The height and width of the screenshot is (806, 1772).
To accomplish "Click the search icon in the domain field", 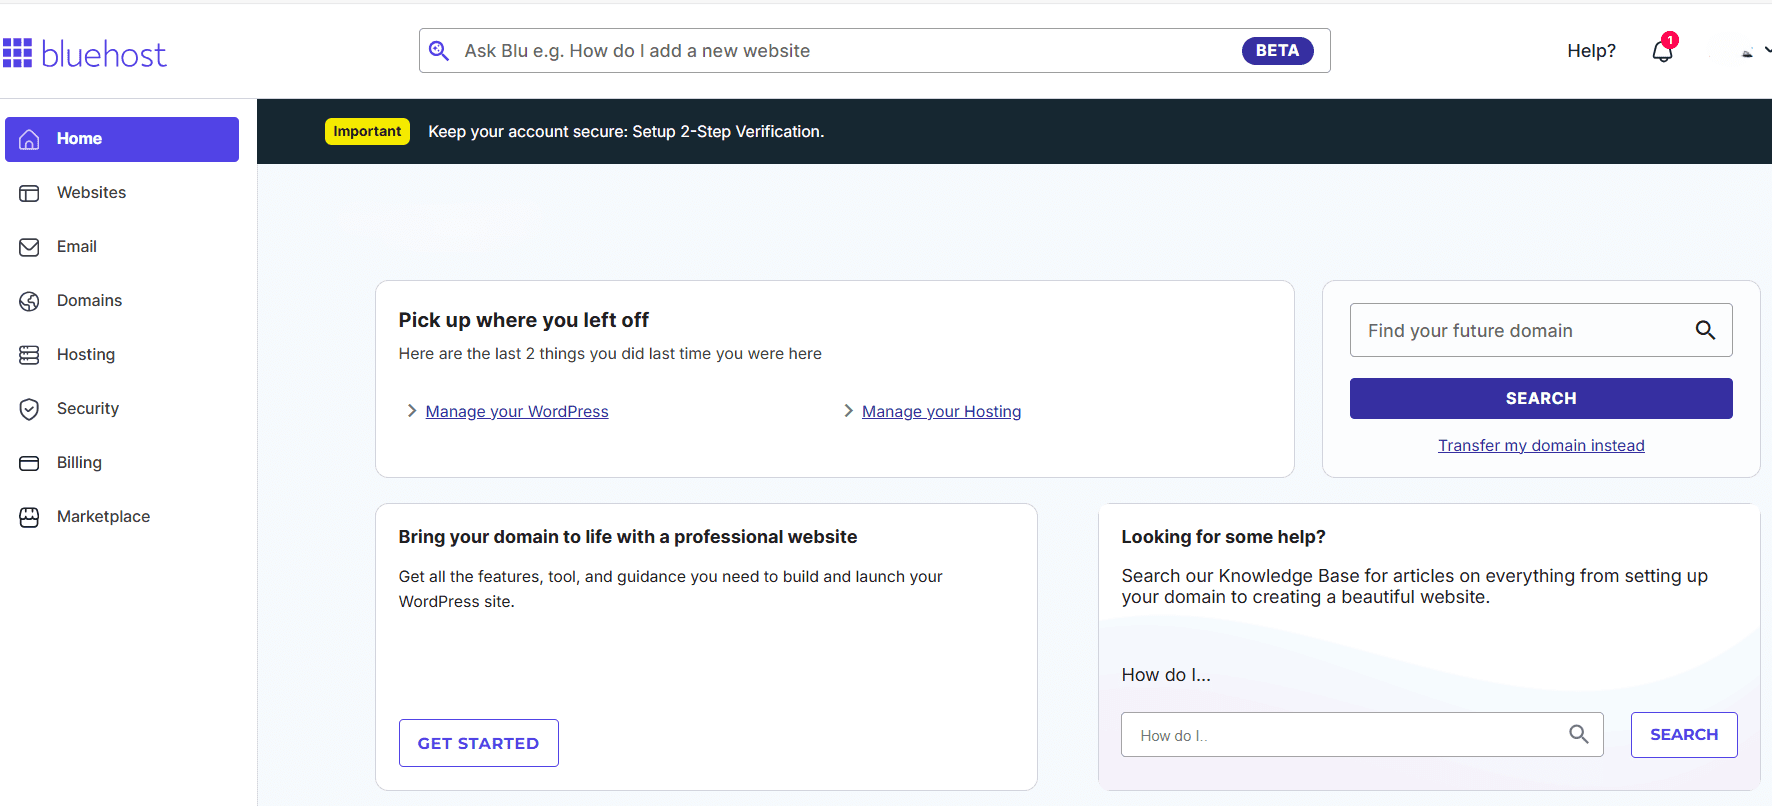I will click(1705, 330).
